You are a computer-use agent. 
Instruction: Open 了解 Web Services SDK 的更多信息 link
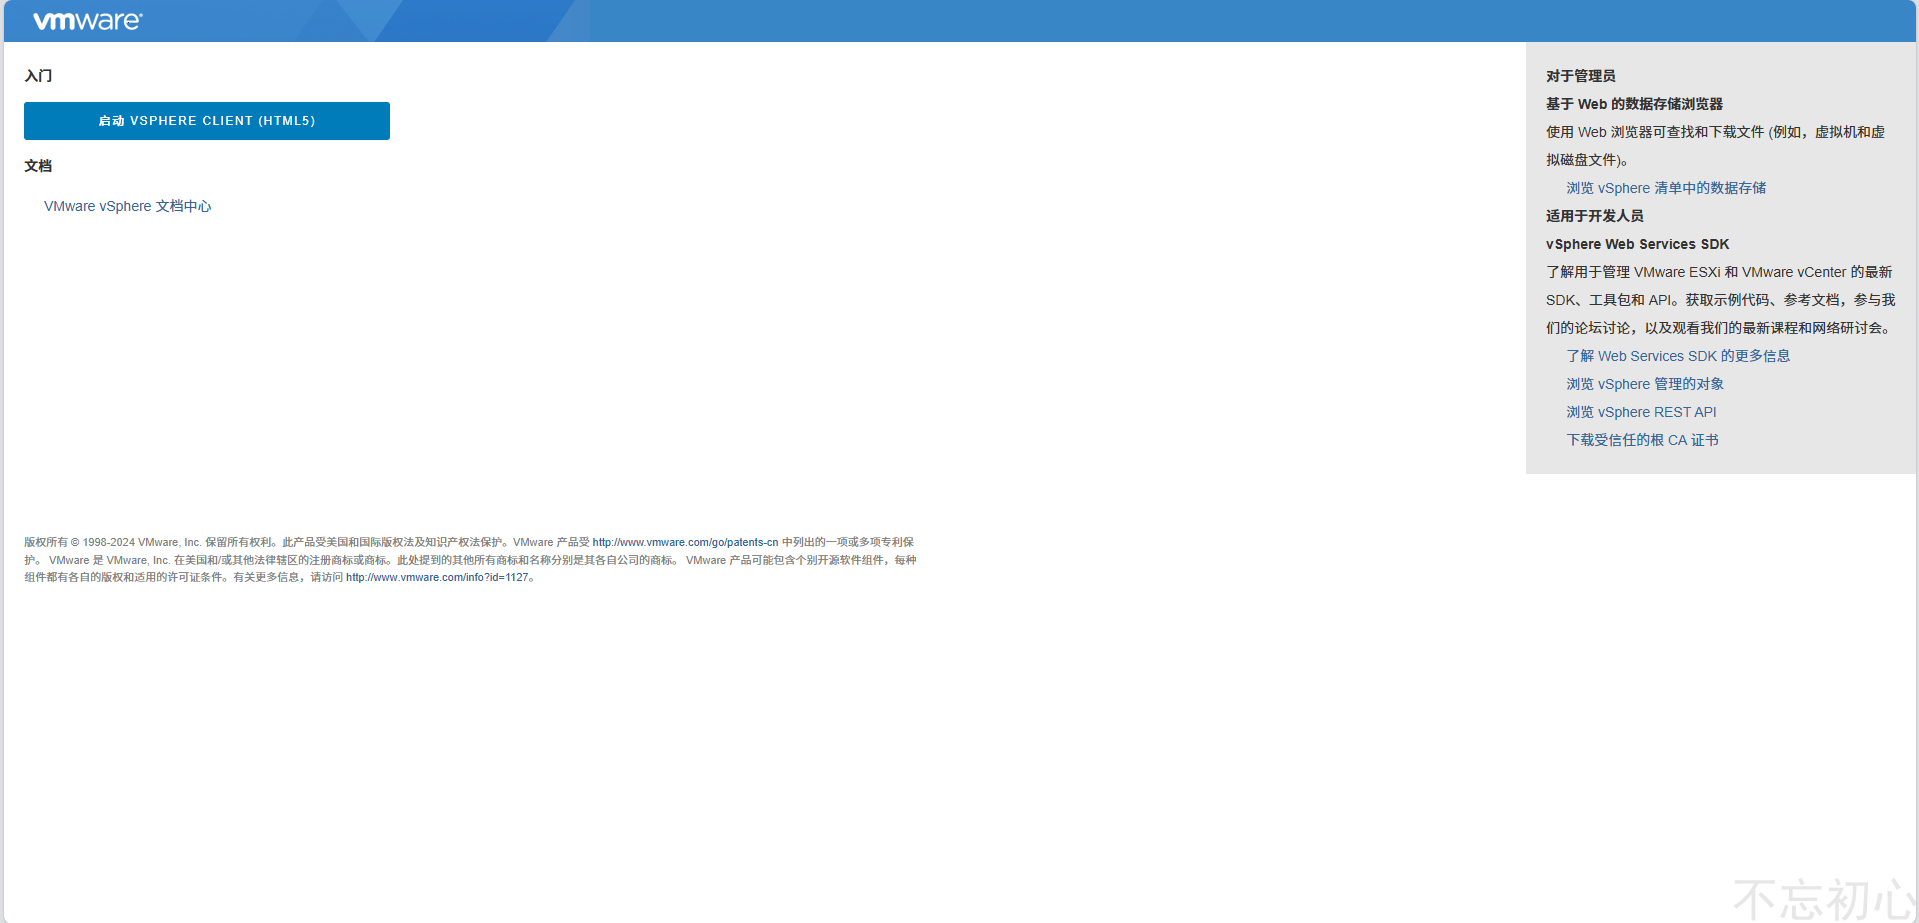(x=1678, y=356)
